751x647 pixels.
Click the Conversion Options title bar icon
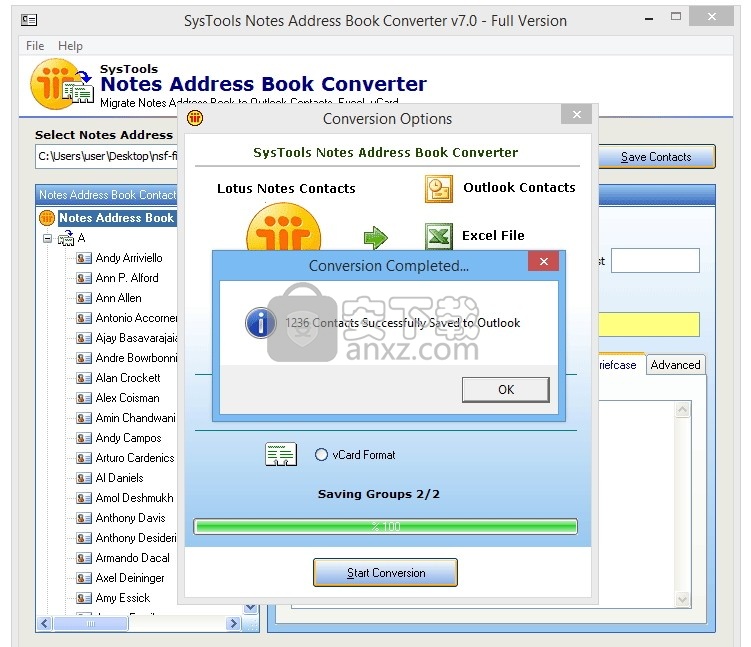point(195,117)
